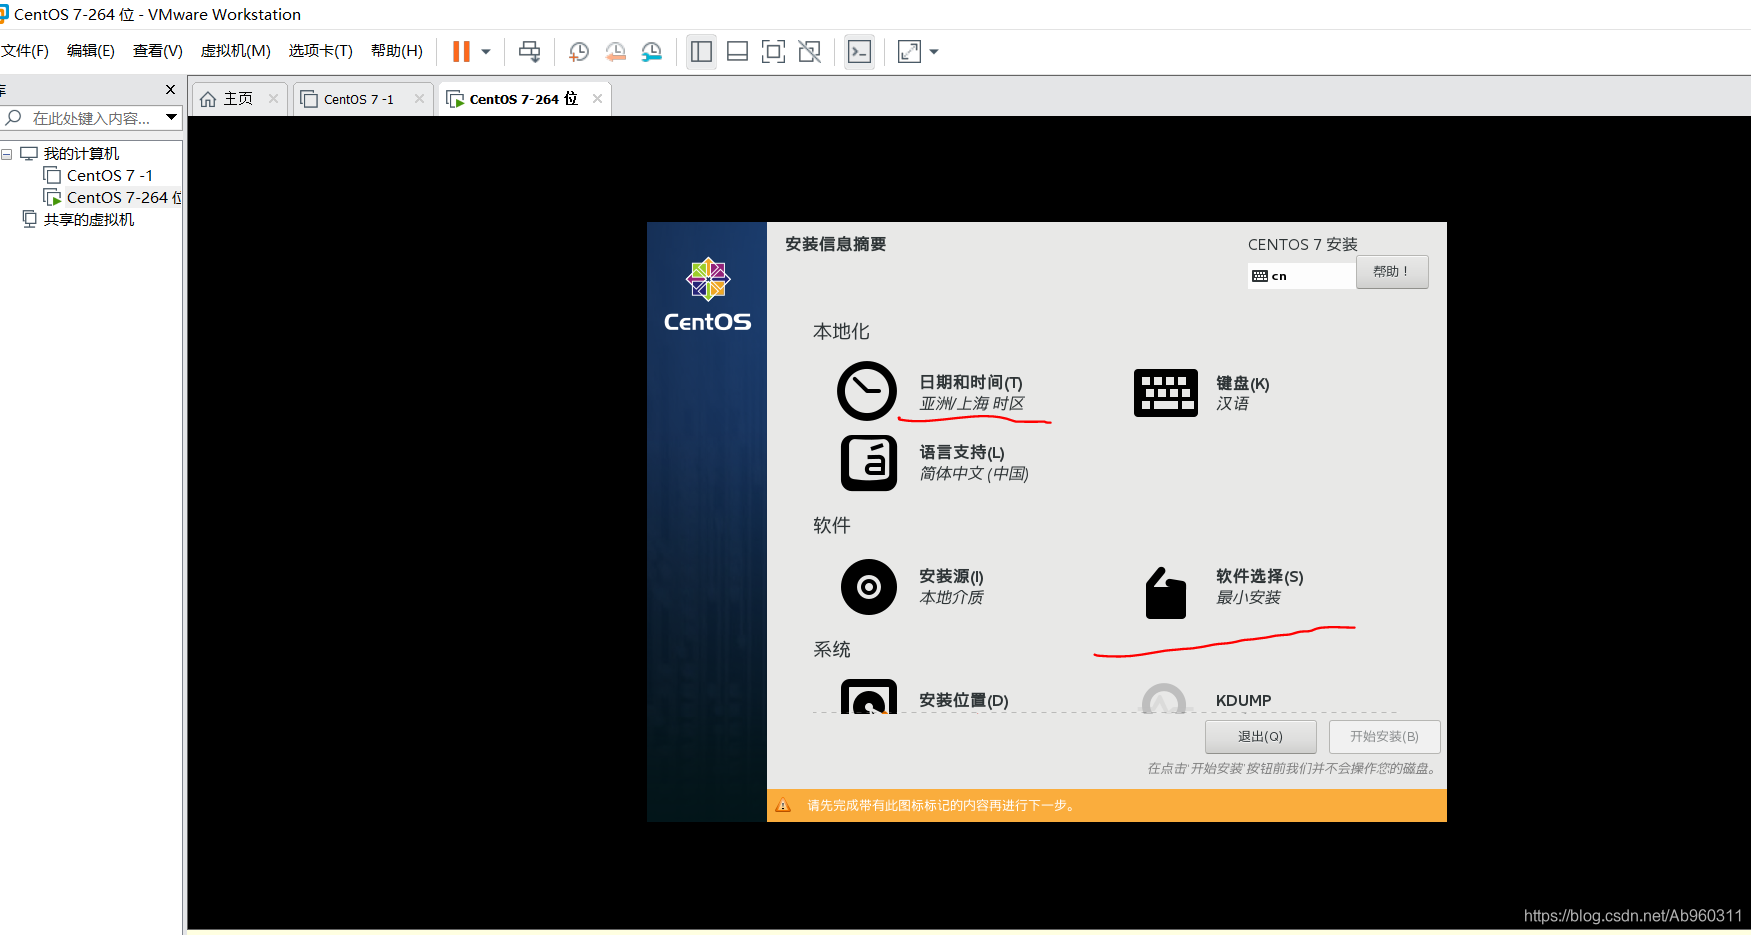
Task: Select CentOS 7 -1 in library tree
Action: [109, 176]
